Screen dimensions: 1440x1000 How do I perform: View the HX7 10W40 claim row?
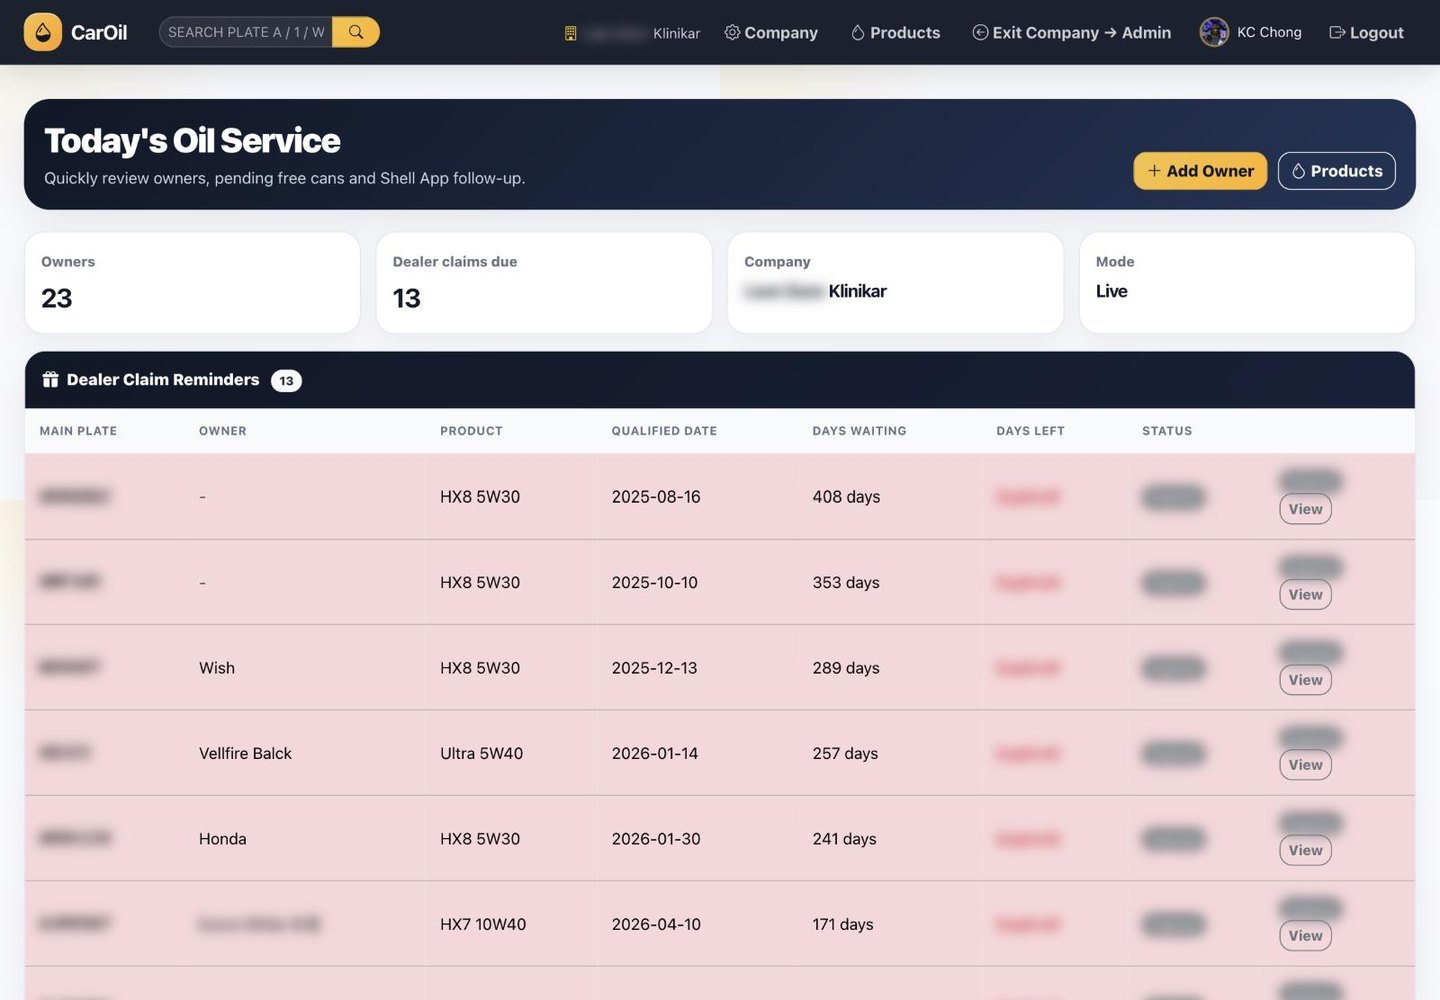pyautogui.click(x=1305, y=936)
